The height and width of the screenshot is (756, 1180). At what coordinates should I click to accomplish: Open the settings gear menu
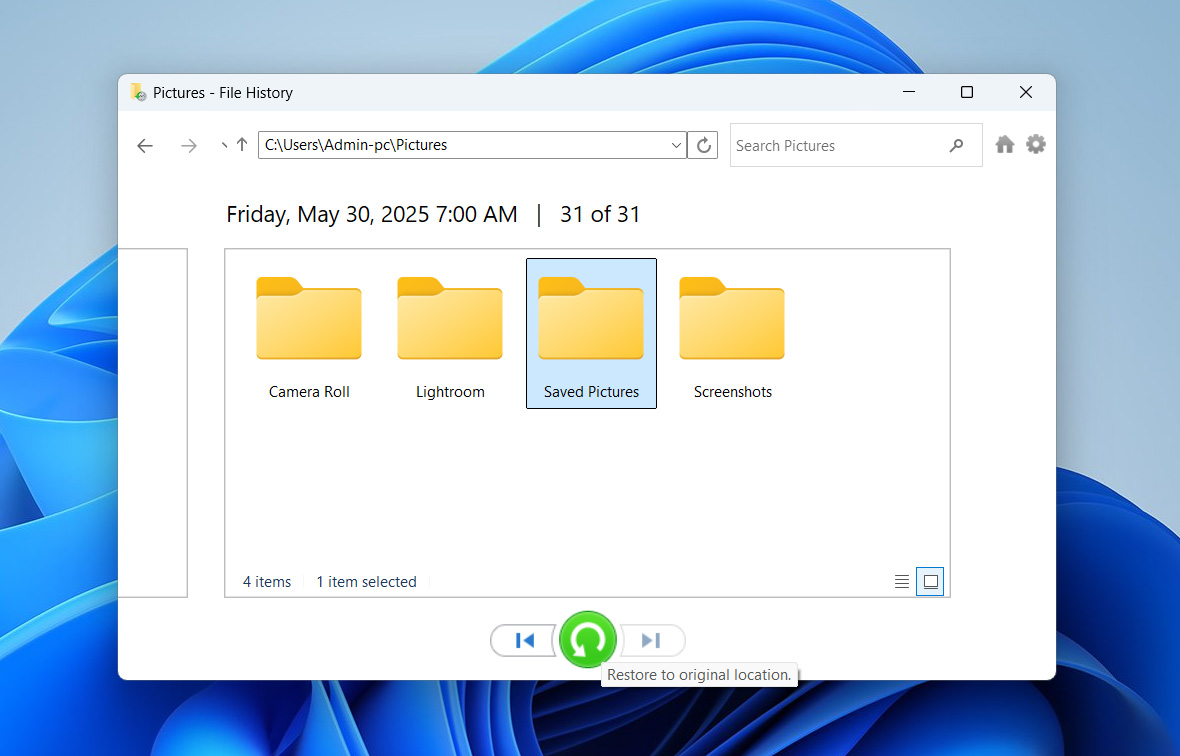(1036, 144)
